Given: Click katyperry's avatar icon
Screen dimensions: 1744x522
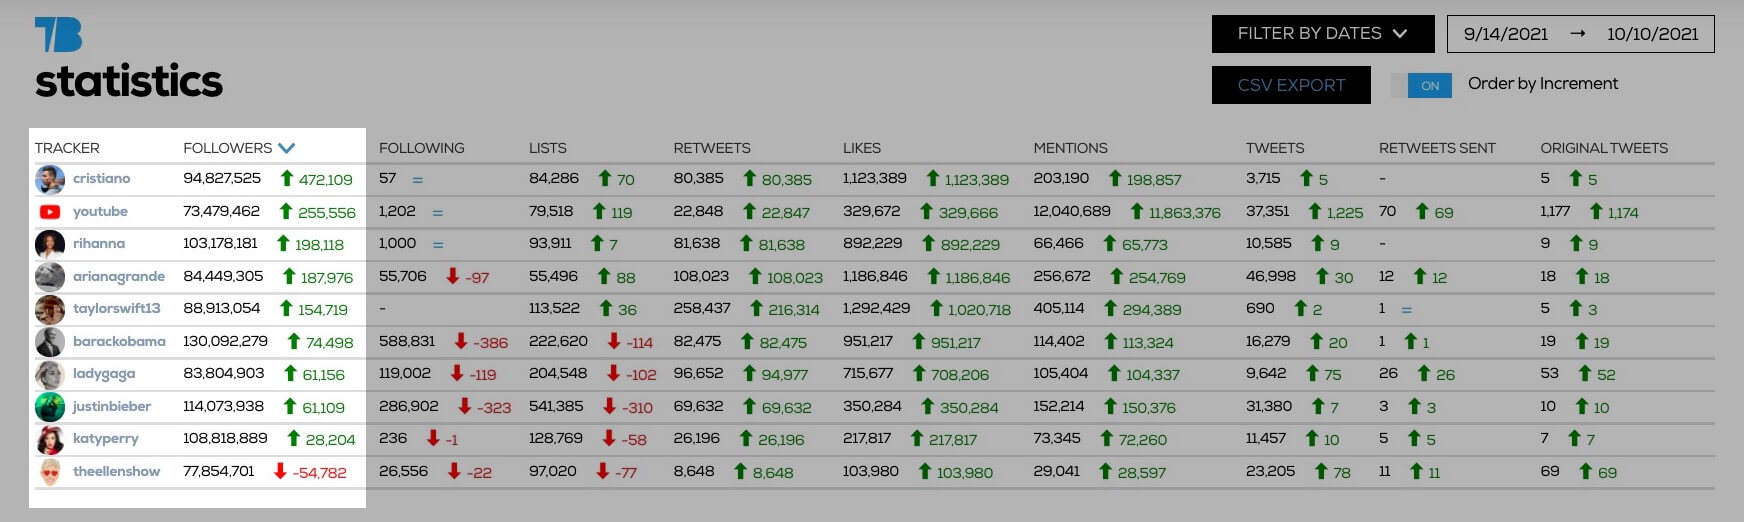Looking at the screenshot, I should pyautogui.click(x=50, y=439).
